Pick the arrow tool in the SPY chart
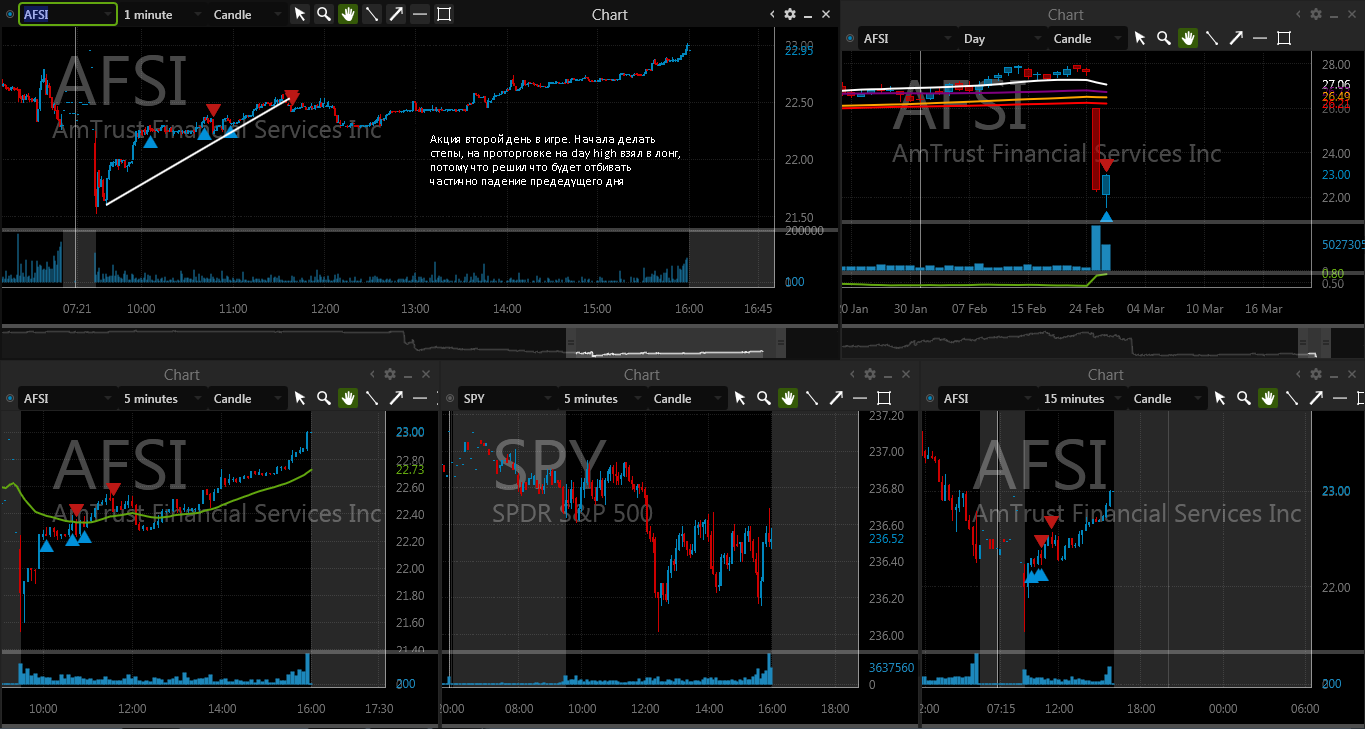1365x729 pixels. pyautogui.click(x=836, y=398)
